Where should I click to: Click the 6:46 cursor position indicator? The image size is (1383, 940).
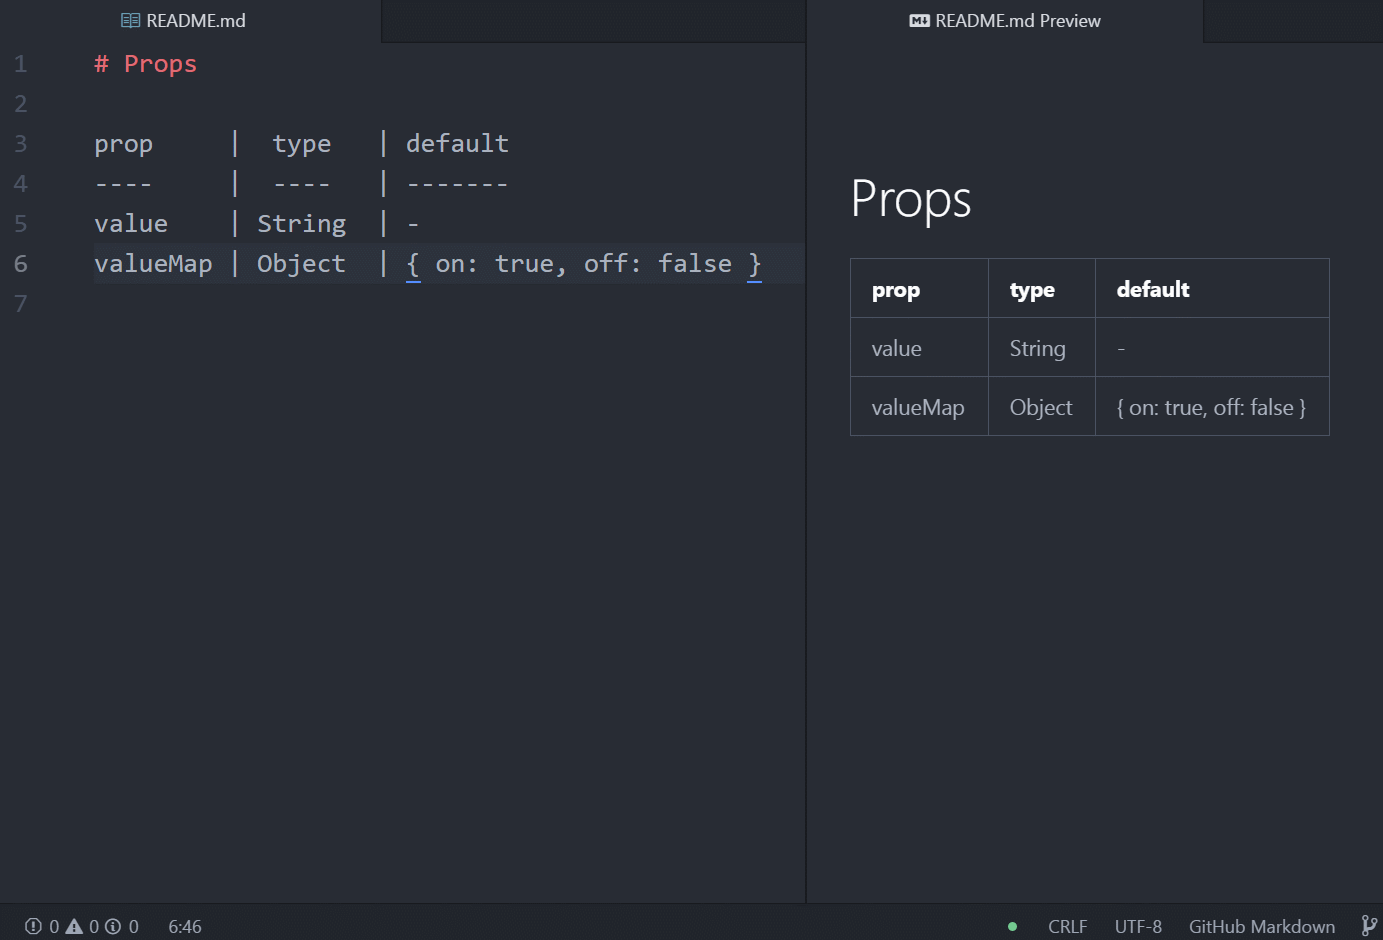click(184, 926)
